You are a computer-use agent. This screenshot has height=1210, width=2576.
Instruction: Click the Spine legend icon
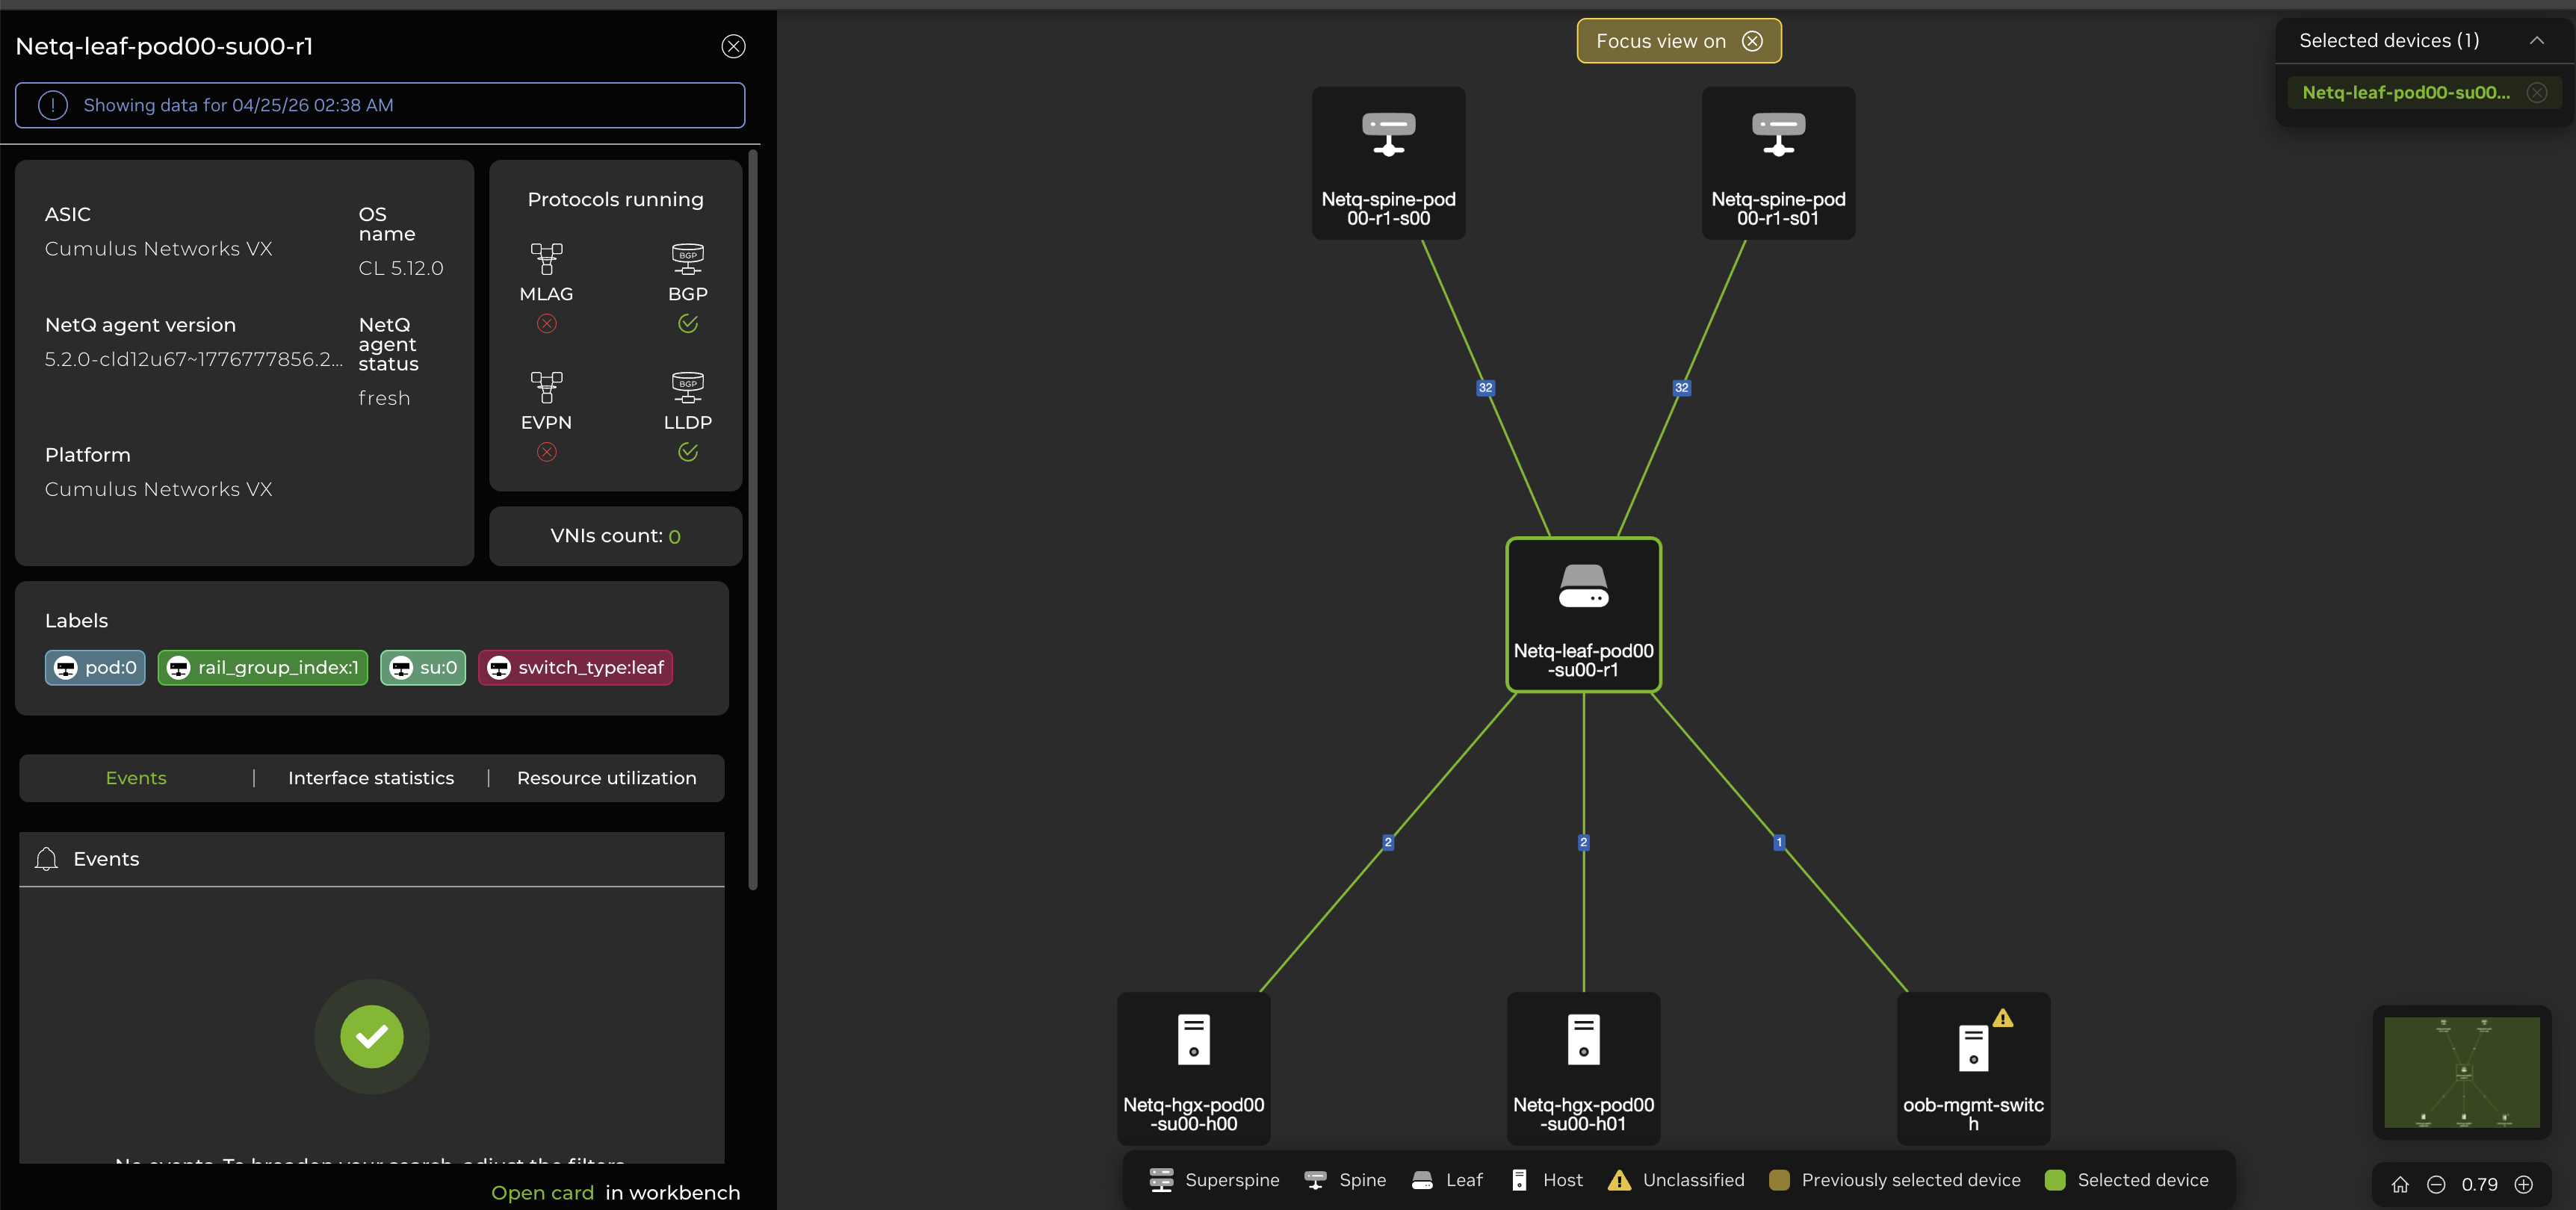1315,1180
